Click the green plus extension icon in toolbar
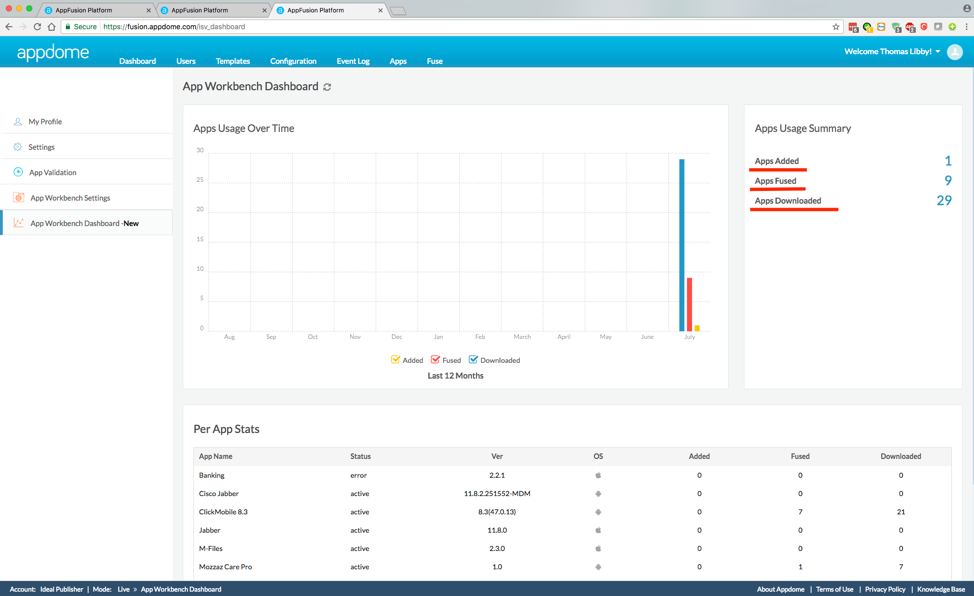 pos(952,27)
